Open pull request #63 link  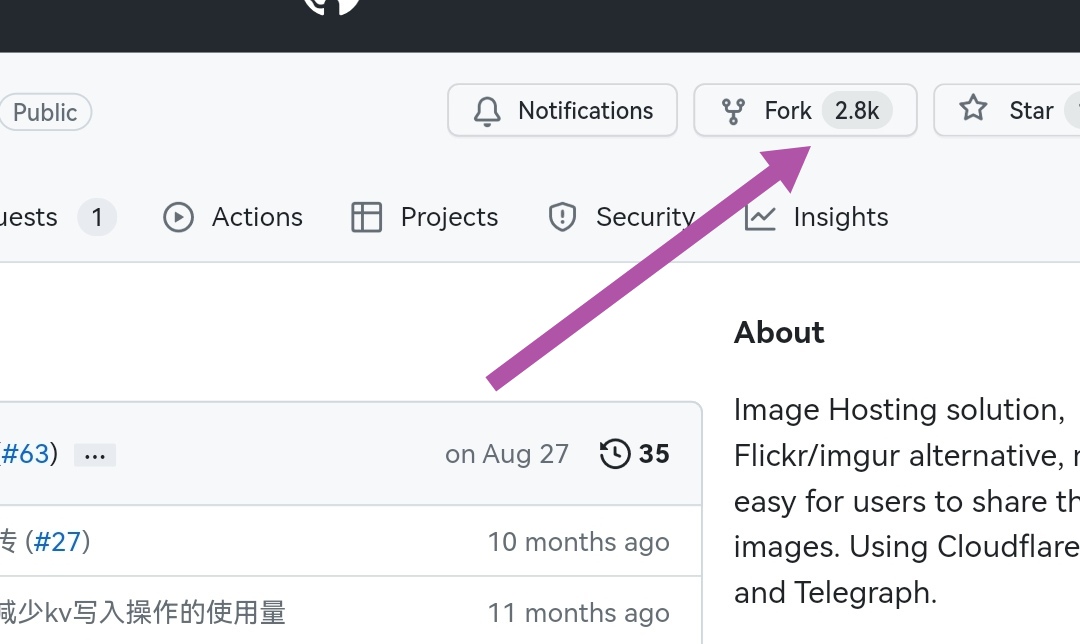click(25, 454)
